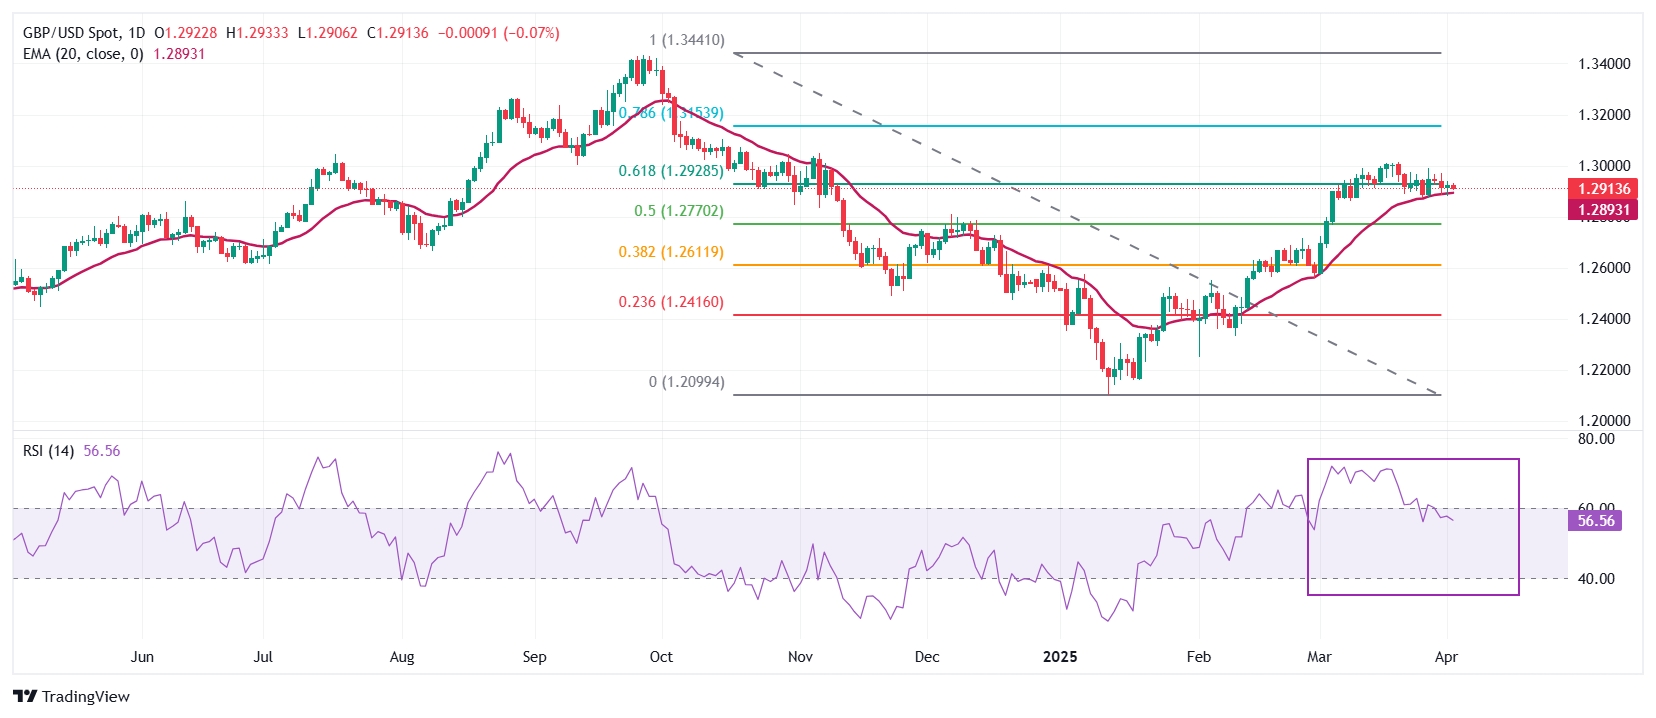This screenshot has height=718, width=1656.
Task: Click the 0 (1.20994) Fibonacci level label
Action: pos(686,382)
